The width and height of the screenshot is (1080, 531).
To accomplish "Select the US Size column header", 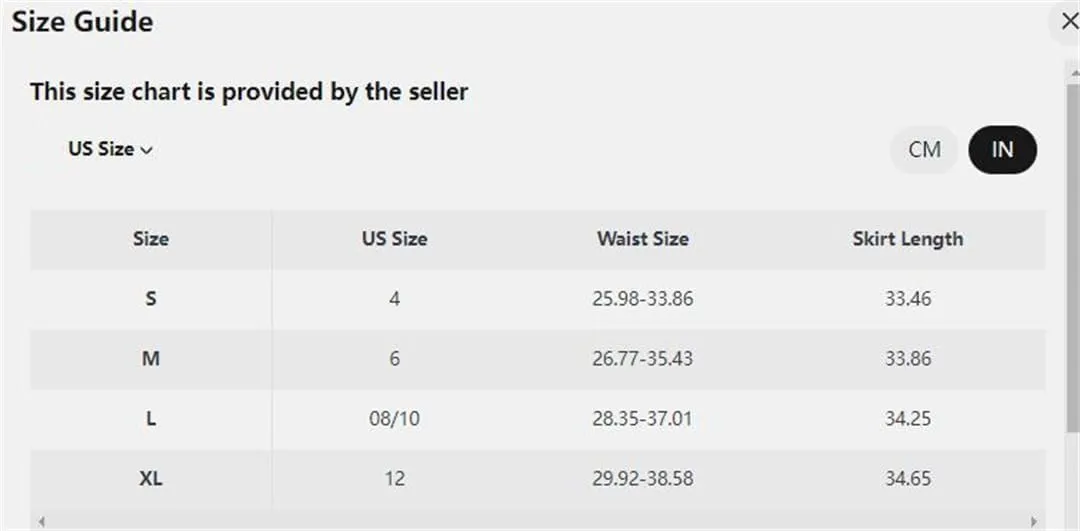I will [395, 239].
